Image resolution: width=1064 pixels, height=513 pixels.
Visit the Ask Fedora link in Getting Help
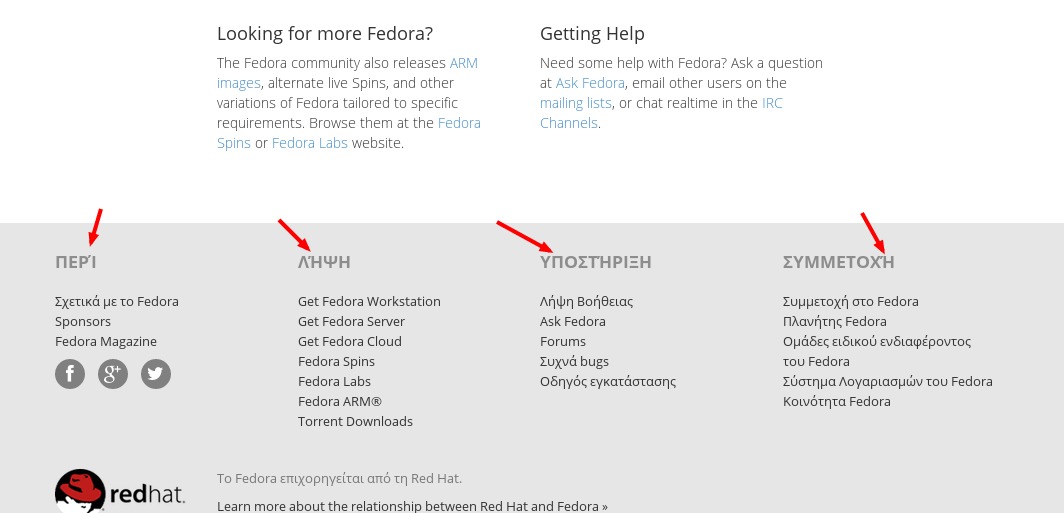pyautogui.click(x=590, y=83)
